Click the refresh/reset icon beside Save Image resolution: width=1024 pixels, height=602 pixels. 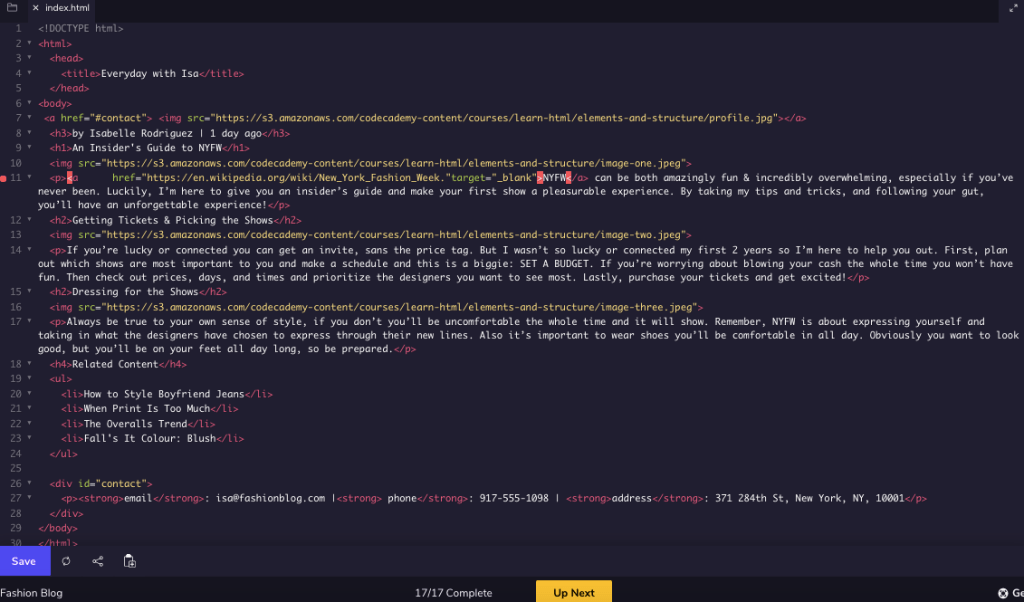[66, 562]
